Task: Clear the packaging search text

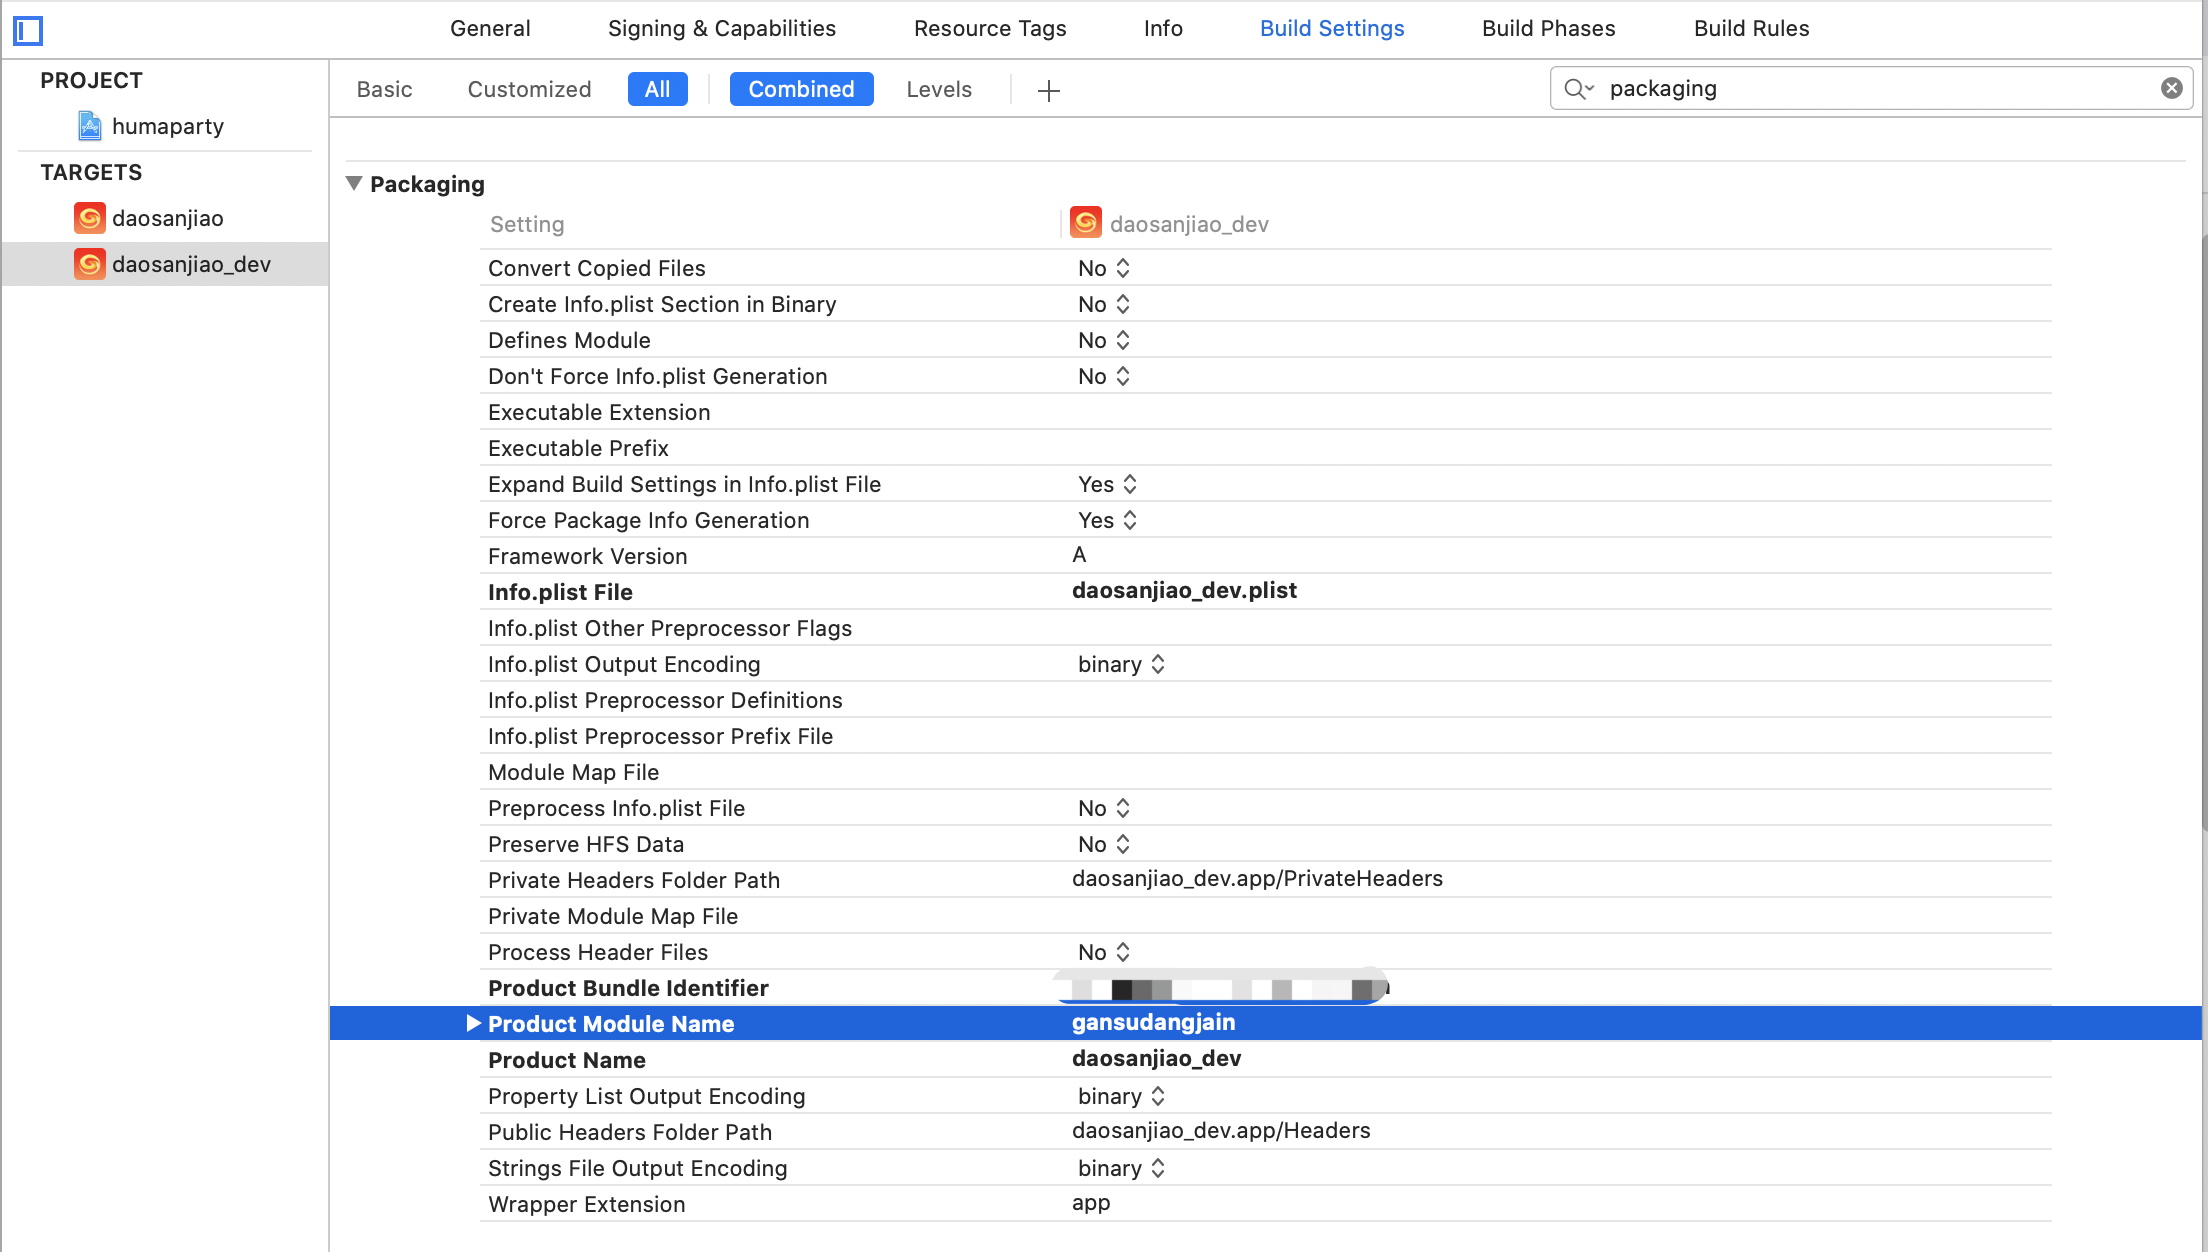Action: click(2171, 88)
